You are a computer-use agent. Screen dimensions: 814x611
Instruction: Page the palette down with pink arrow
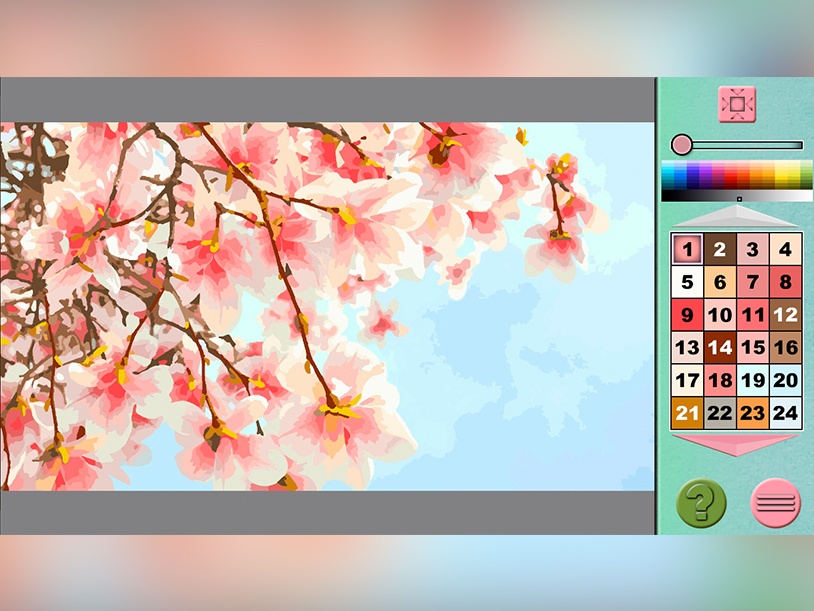point(736,445)
